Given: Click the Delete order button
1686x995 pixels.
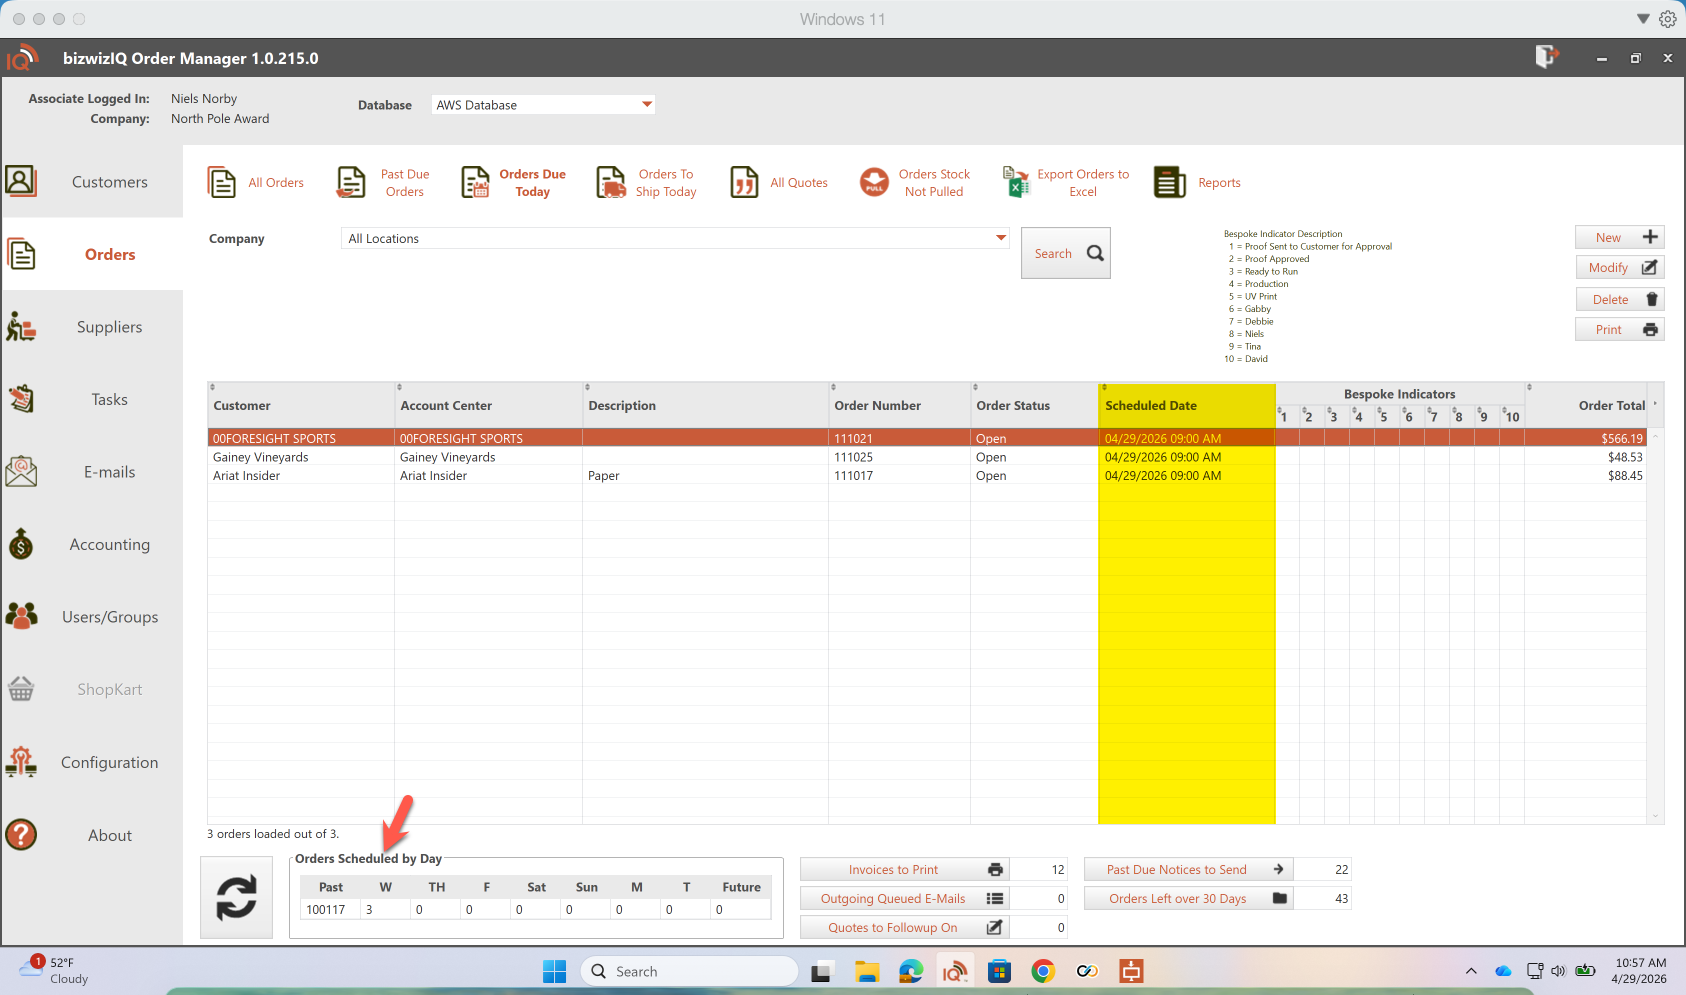Looking at the screenshot, I should pyautogui.click(x=1618, y=299).
